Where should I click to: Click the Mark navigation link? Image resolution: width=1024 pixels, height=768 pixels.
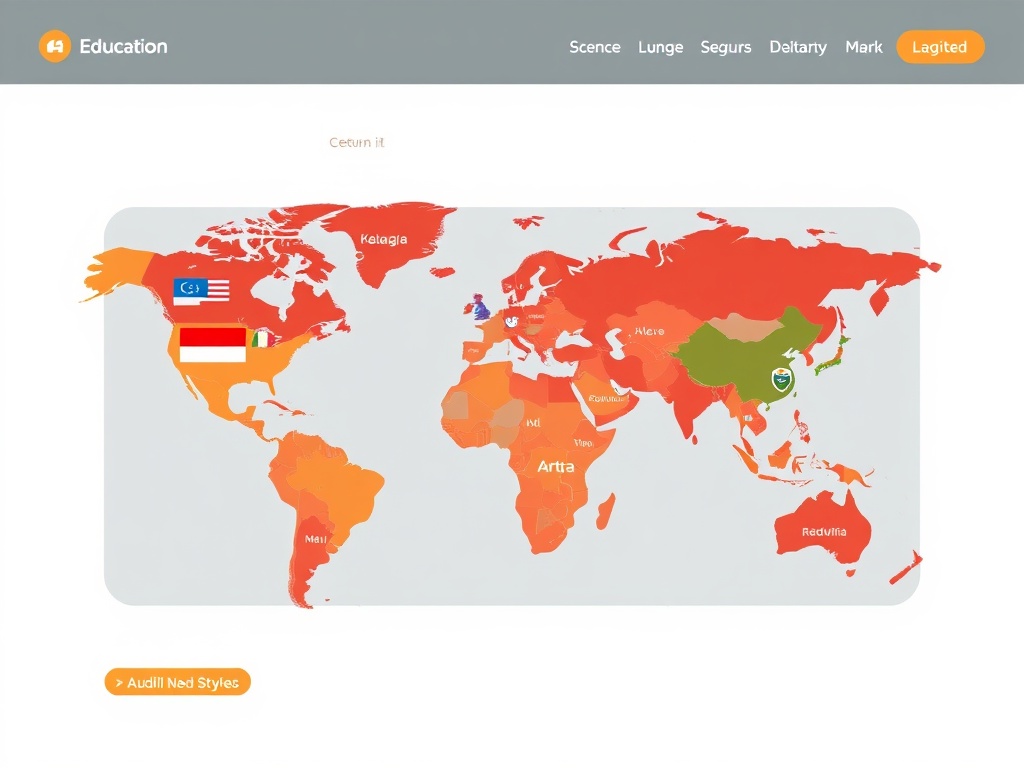click(x=864, y=47)
